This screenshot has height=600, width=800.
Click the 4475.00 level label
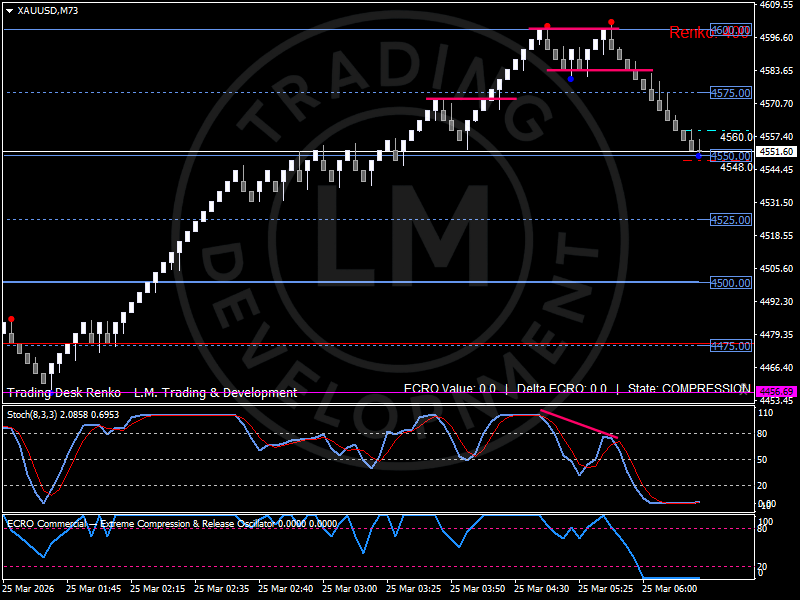click(730, 346)
